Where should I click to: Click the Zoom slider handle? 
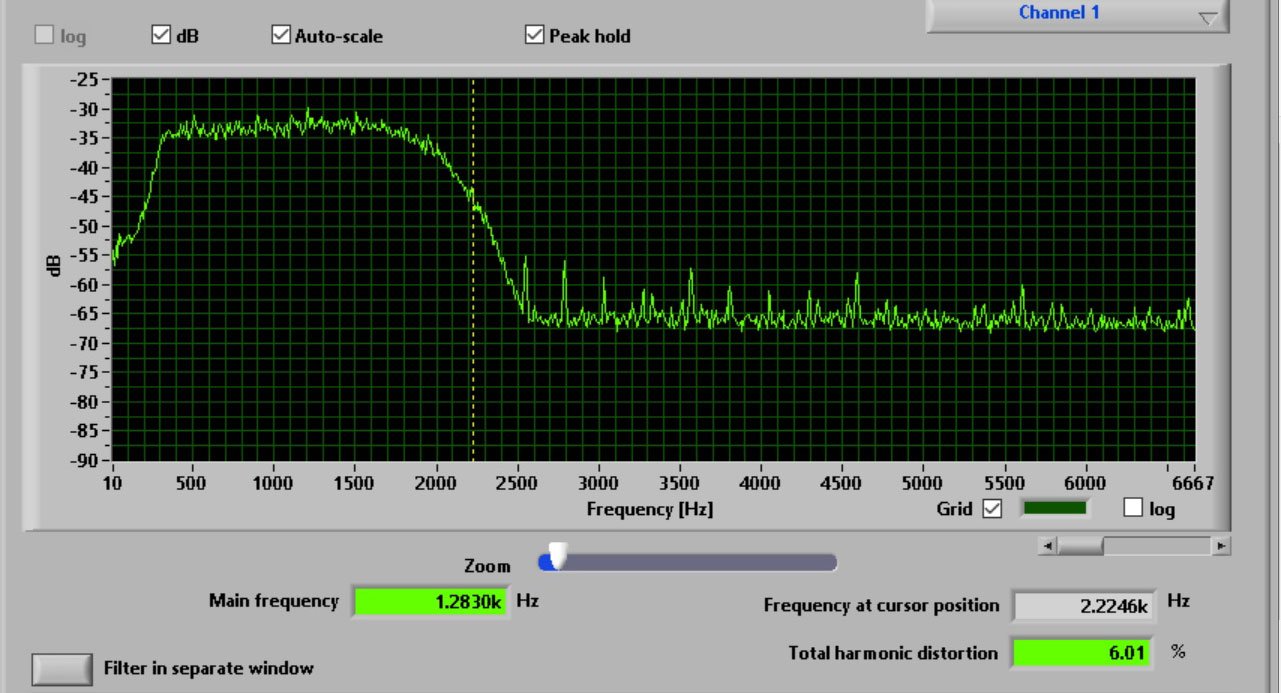(558, 557)
